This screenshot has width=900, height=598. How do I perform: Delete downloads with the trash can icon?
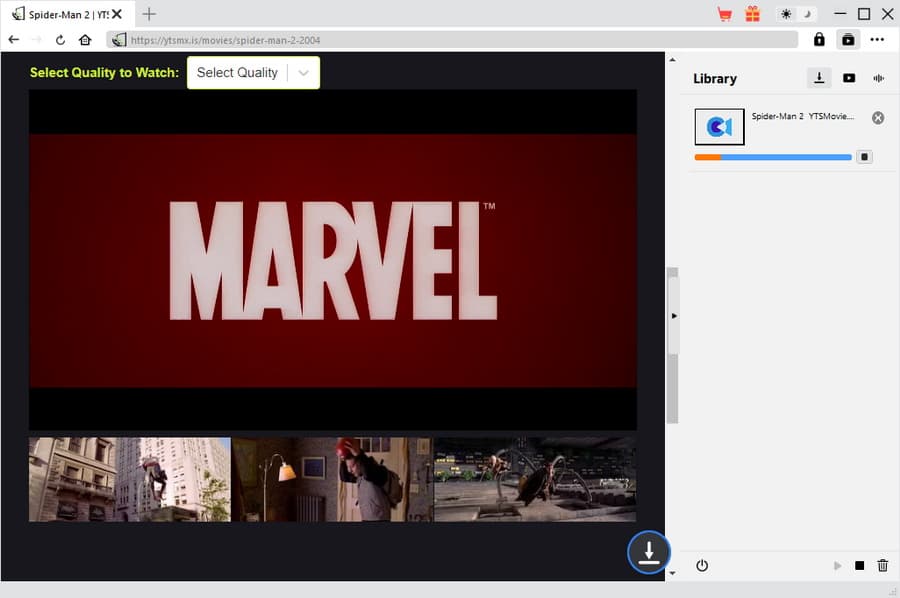882,566
